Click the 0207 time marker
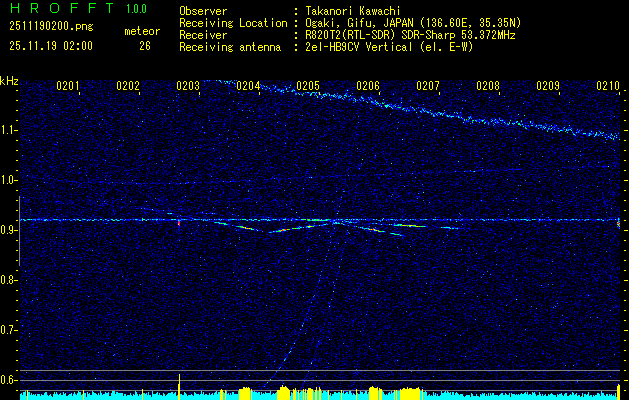629x400 pixels. pos(428,86)
